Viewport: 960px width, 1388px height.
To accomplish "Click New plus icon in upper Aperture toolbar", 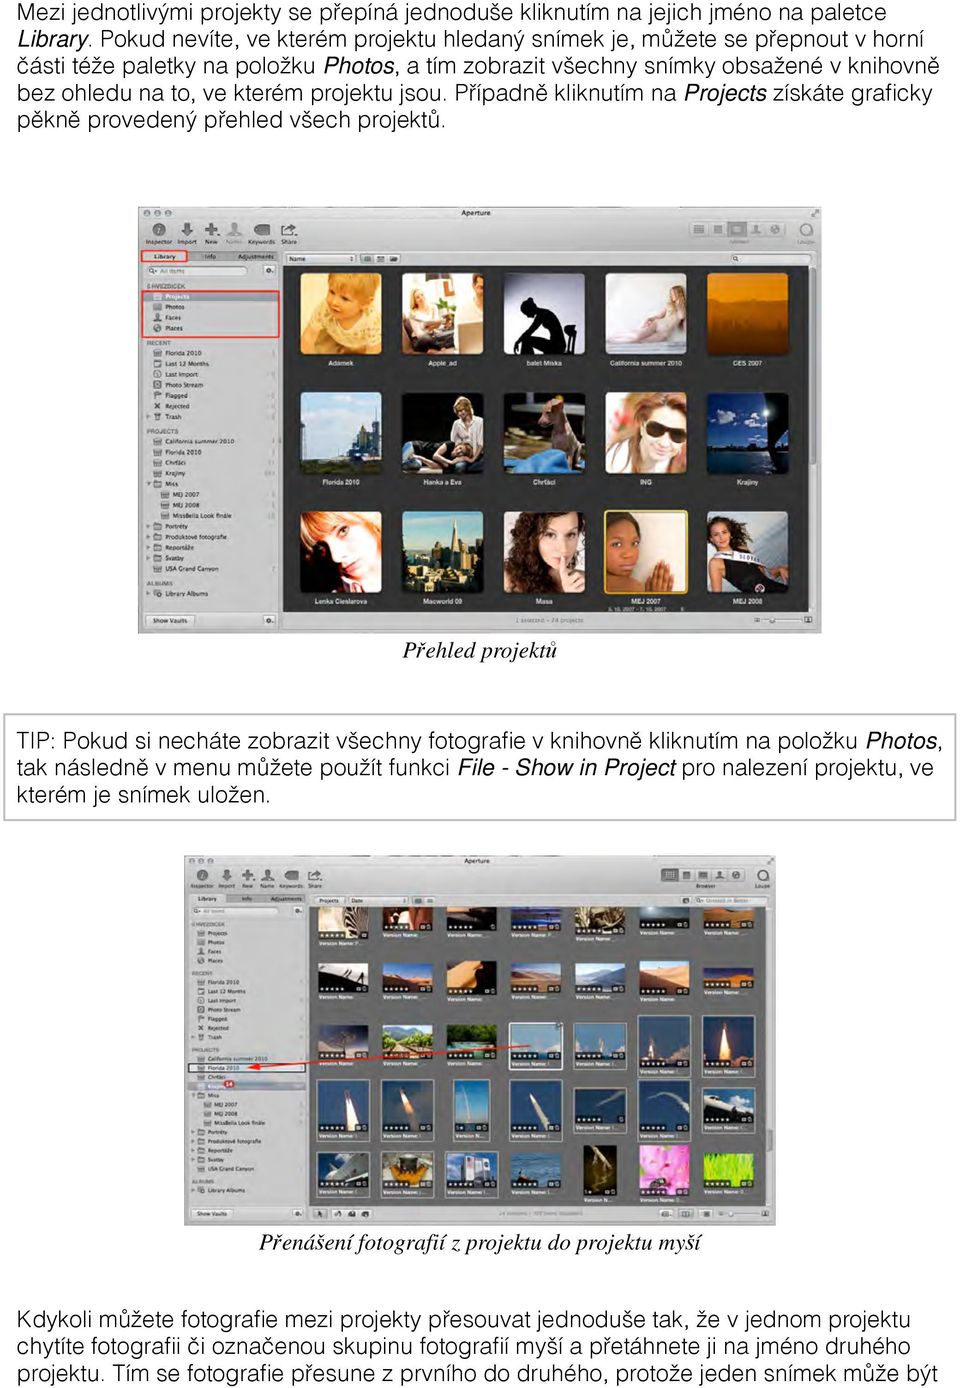I will pos(211,230).
